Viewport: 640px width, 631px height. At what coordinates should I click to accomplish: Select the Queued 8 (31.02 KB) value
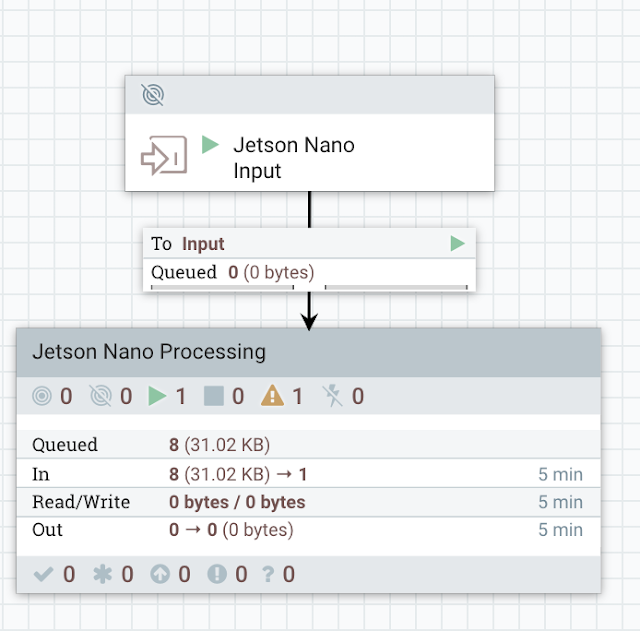click(220, 445)
